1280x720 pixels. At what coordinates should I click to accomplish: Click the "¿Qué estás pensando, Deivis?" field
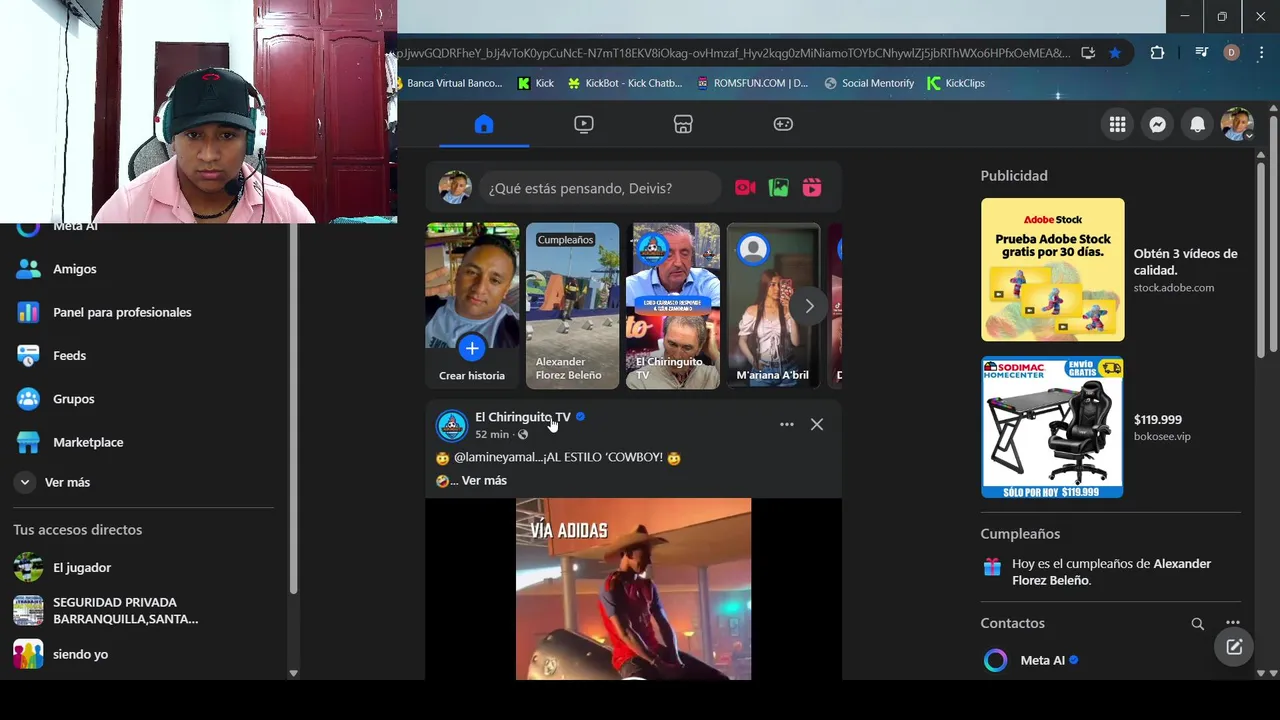(600, 188)
